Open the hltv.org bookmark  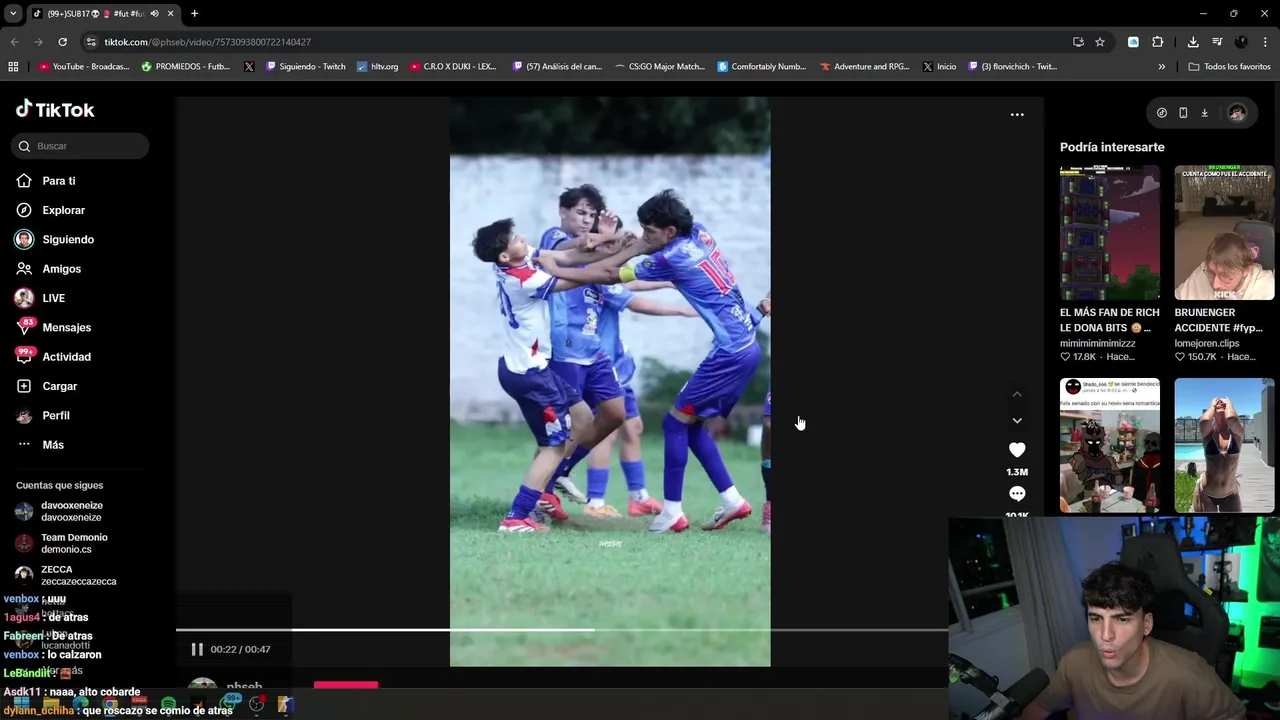(377, 67)
